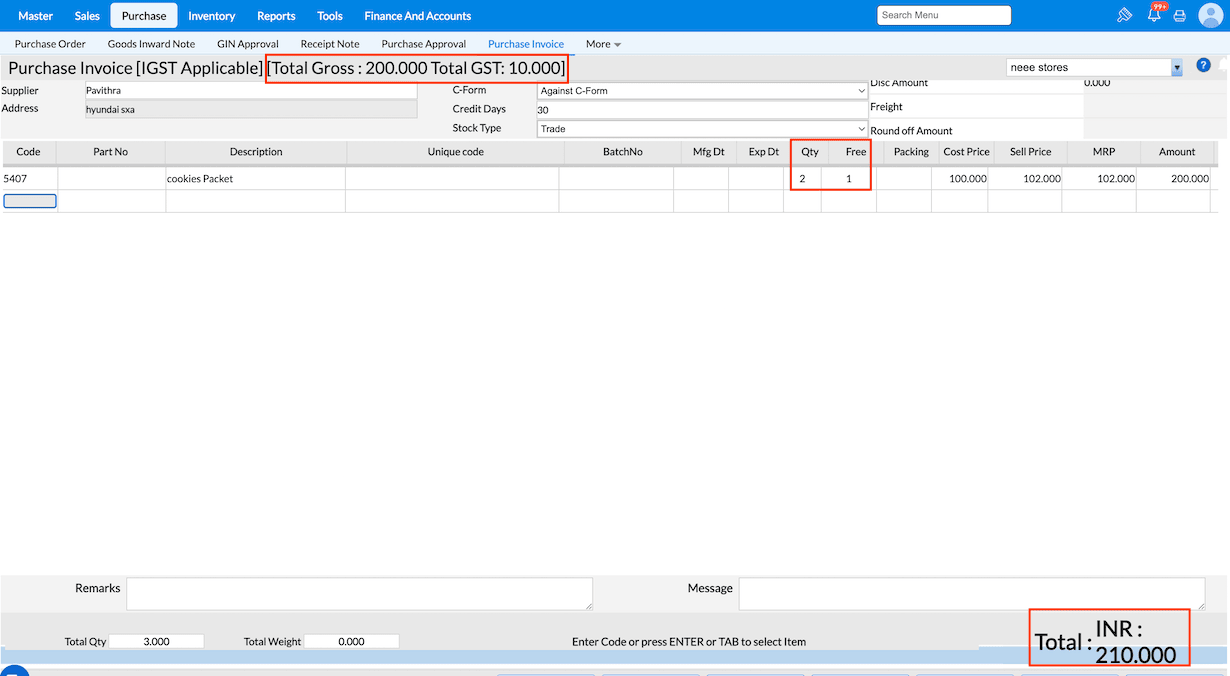Click the Total Qty field
Screen dimensions: 1230x676
pos(156,641)
